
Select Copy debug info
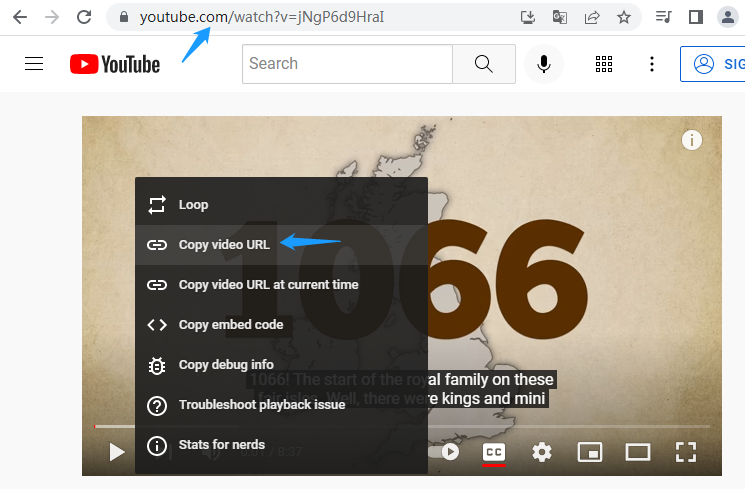[281, 364]
